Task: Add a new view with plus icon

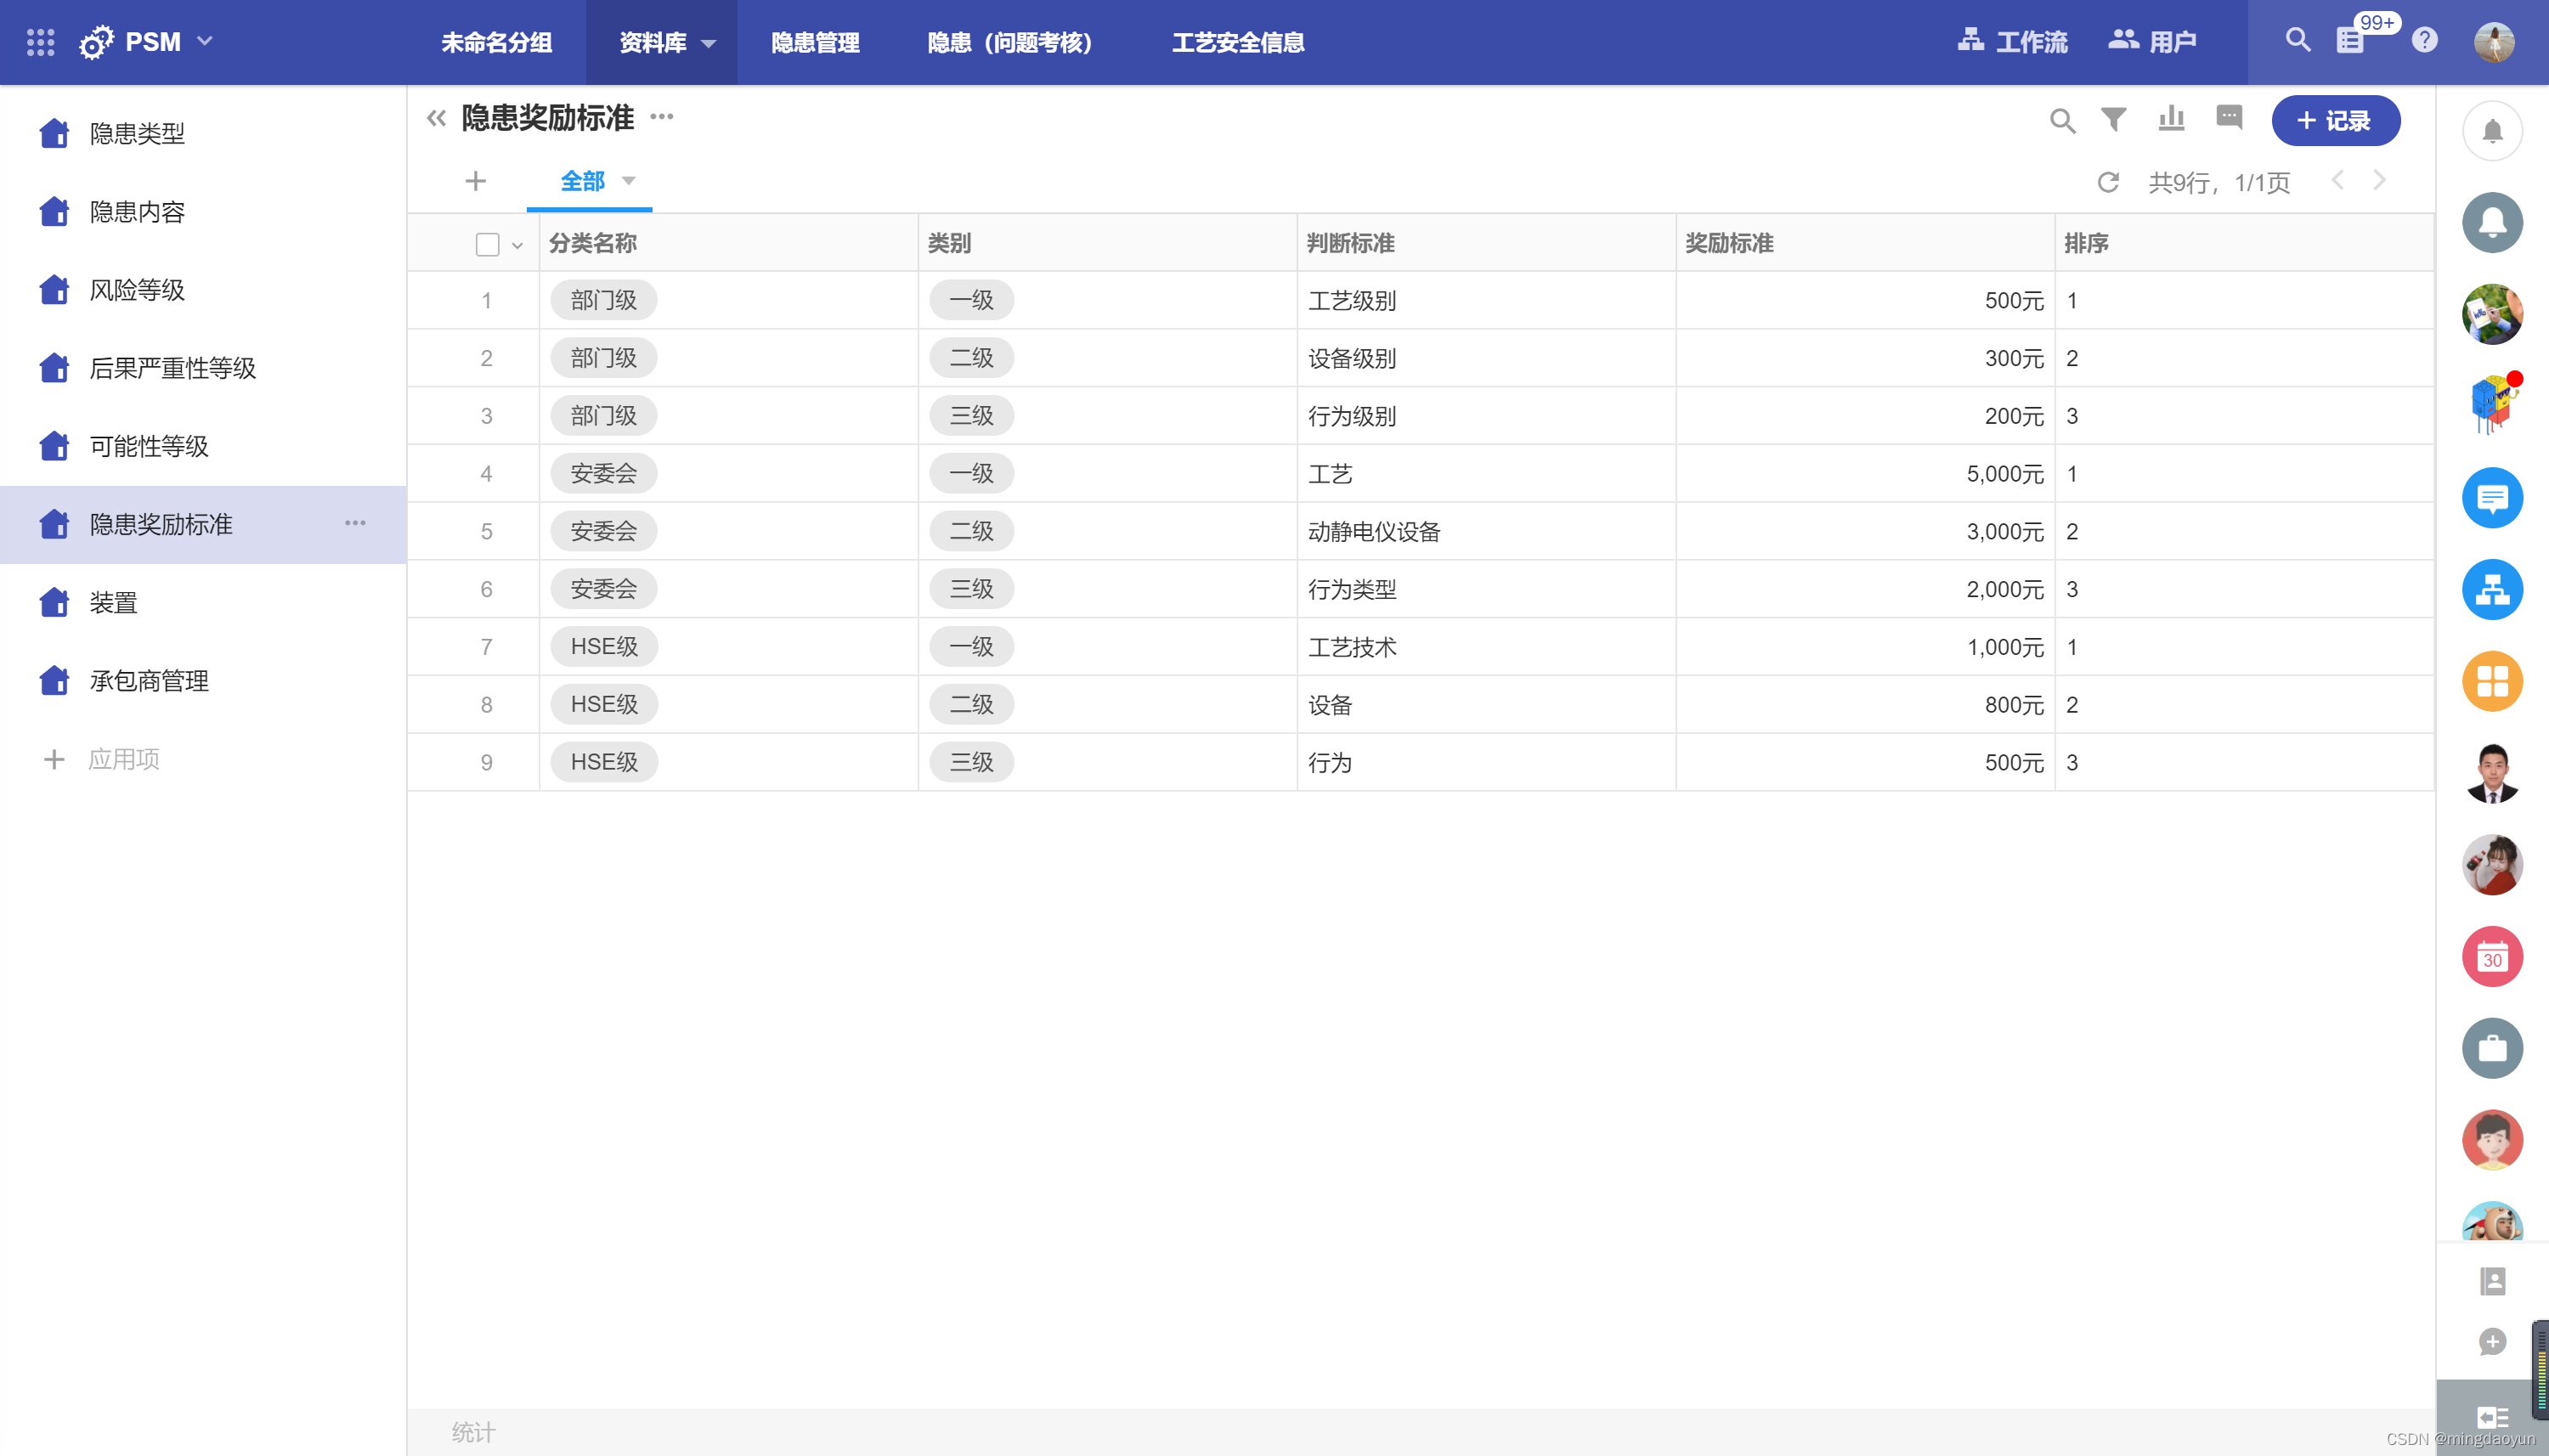Action: [475, 181]
